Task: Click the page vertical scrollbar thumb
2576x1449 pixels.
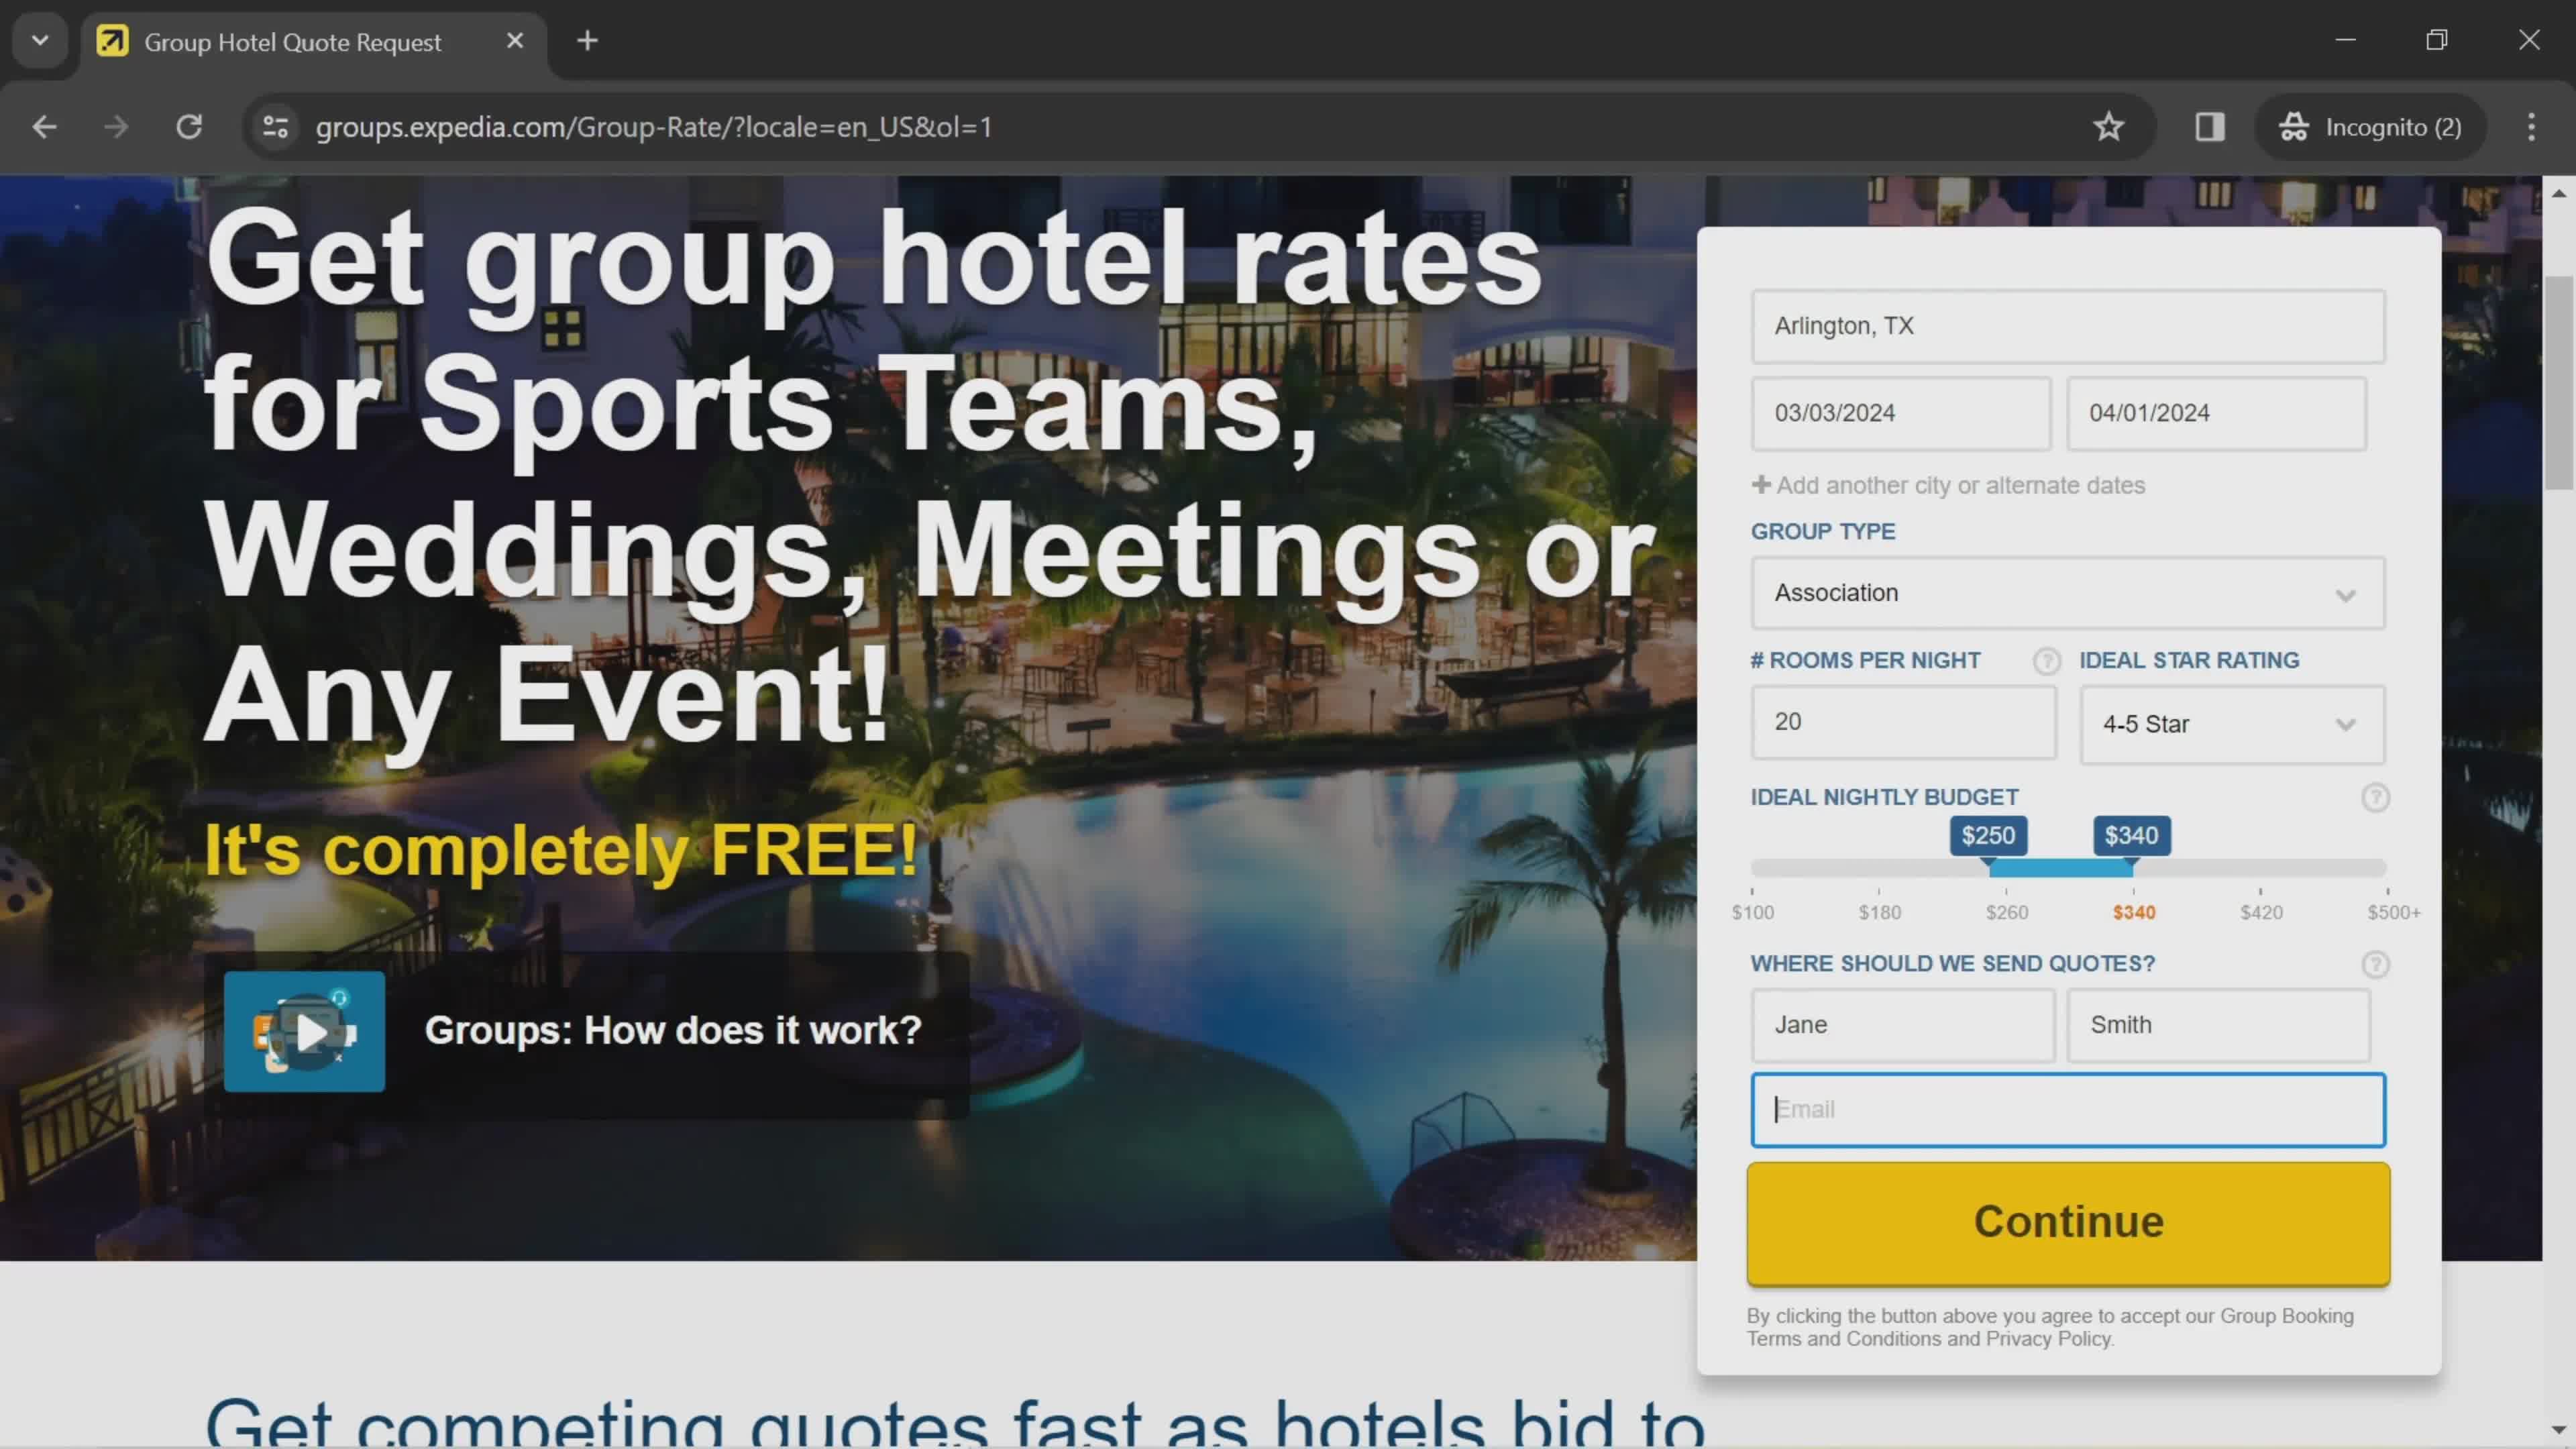Action: point(2559,382)
